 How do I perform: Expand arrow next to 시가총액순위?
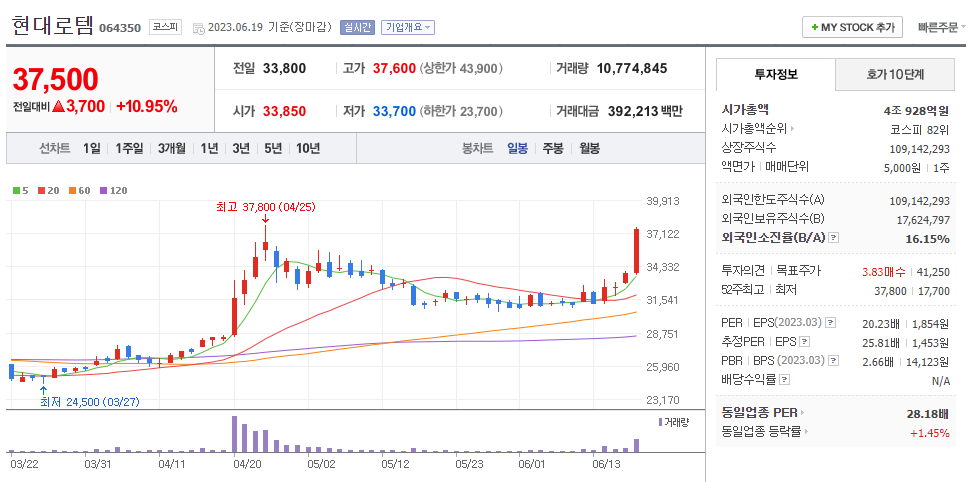[x=792, y=129]
